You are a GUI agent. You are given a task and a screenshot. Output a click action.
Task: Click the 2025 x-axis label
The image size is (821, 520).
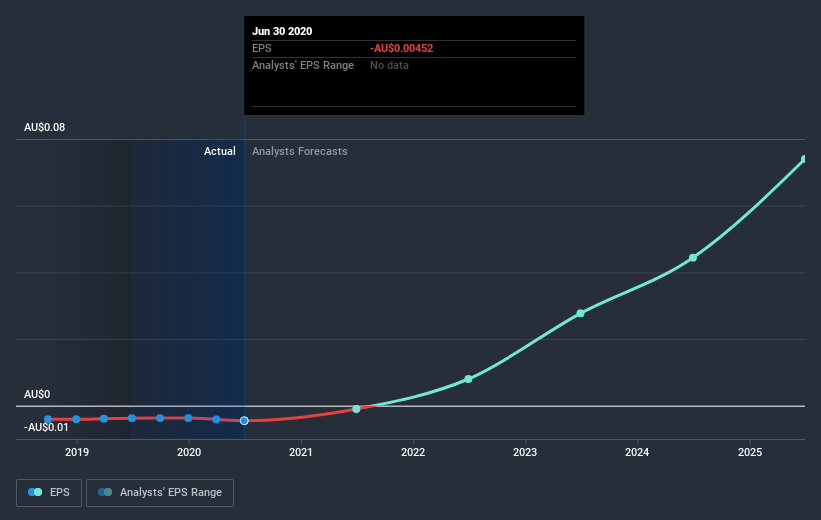click(750, 452)
